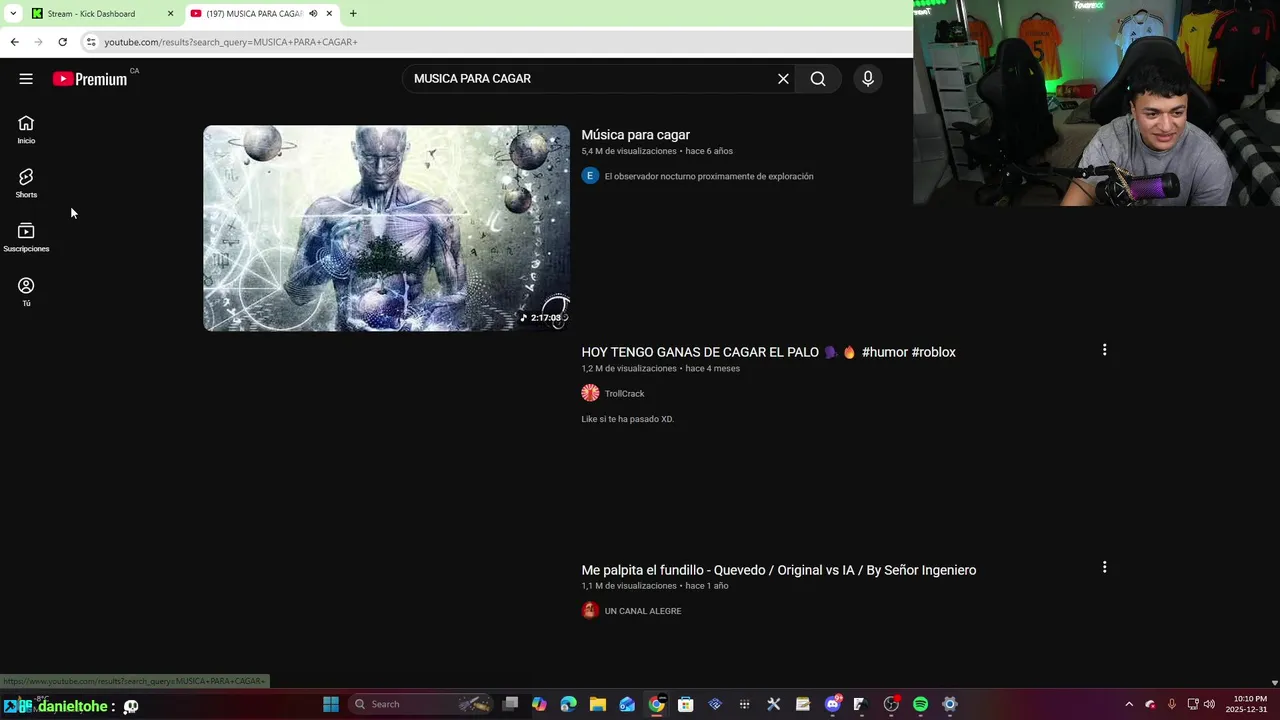This screenshot has width=1280, height=720.
Task: Open Spotify from taskbar
Action: click(920, 704)
